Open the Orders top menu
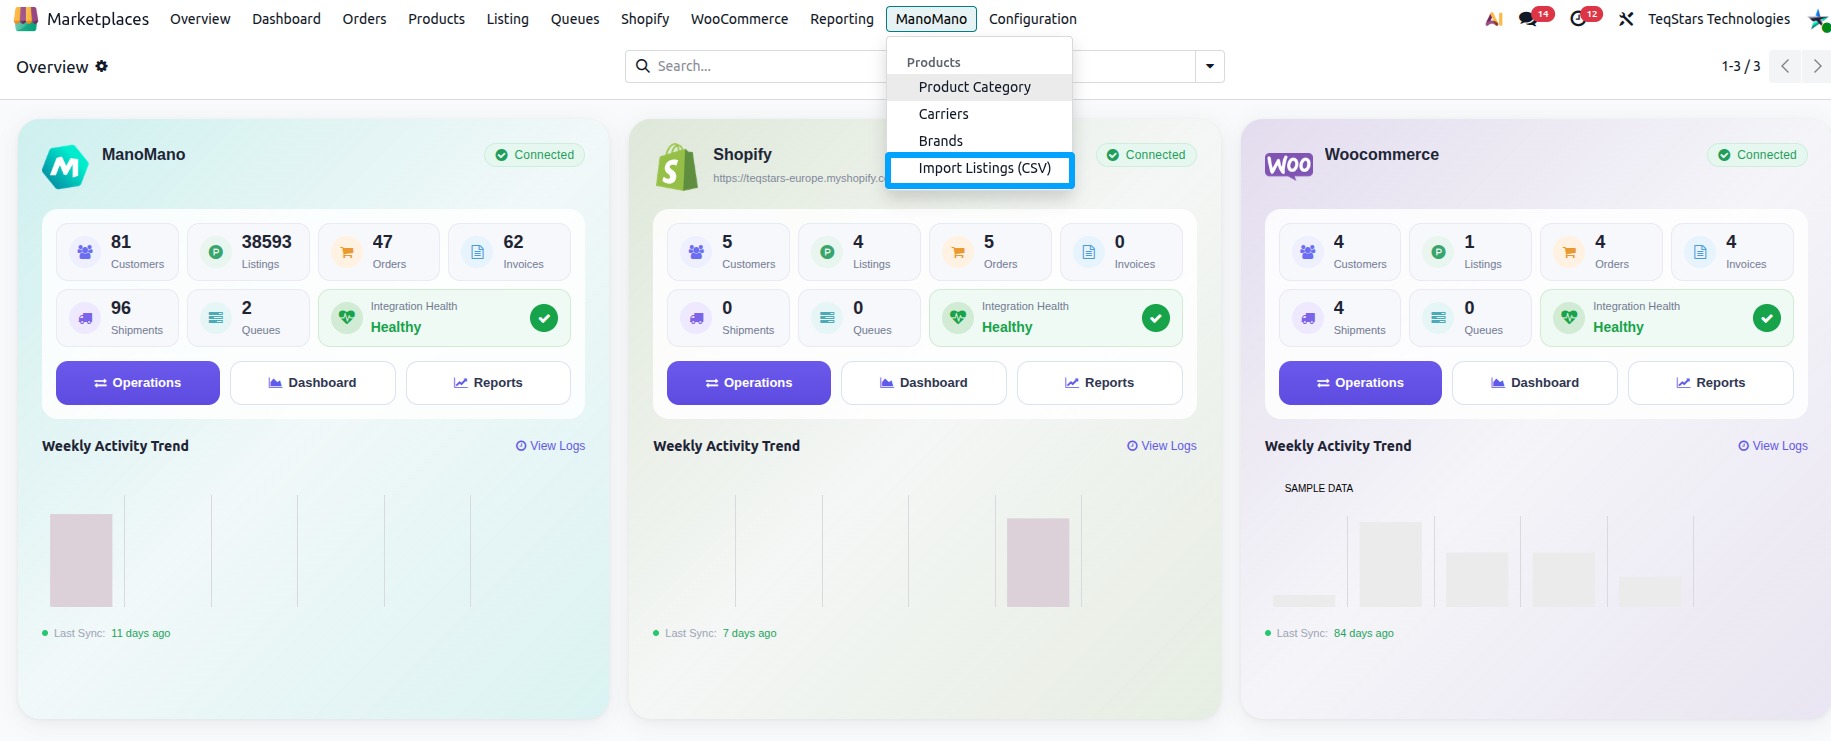Viewport: 1831px width, 741px height. click(364, 19)
